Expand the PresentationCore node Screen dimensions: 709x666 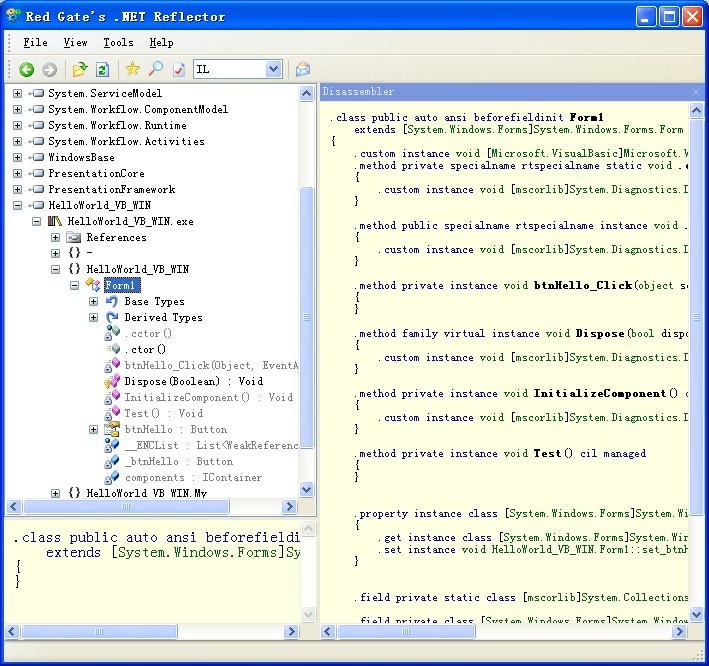click(x=17, y=173)
